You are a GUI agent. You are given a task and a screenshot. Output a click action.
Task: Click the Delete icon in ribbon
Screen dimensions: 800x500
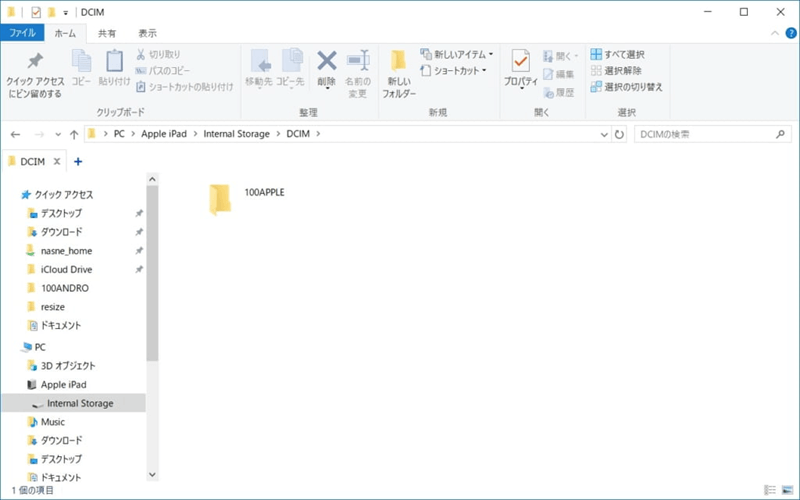(x=326, y=62)
